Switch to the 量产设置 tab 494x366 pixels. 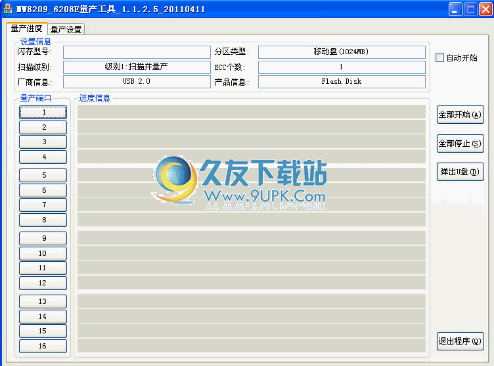pos(66,29)
